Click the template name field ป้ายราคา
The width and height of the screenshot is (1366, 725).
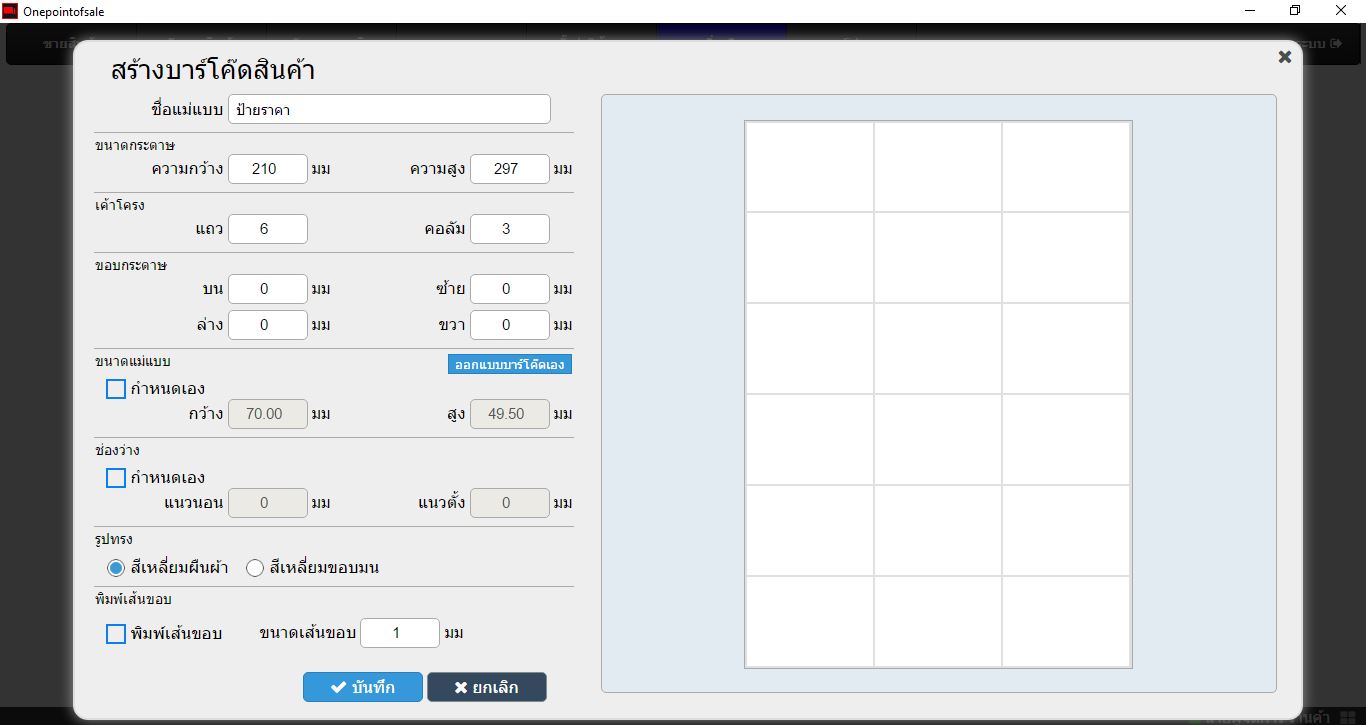[389, 110]
